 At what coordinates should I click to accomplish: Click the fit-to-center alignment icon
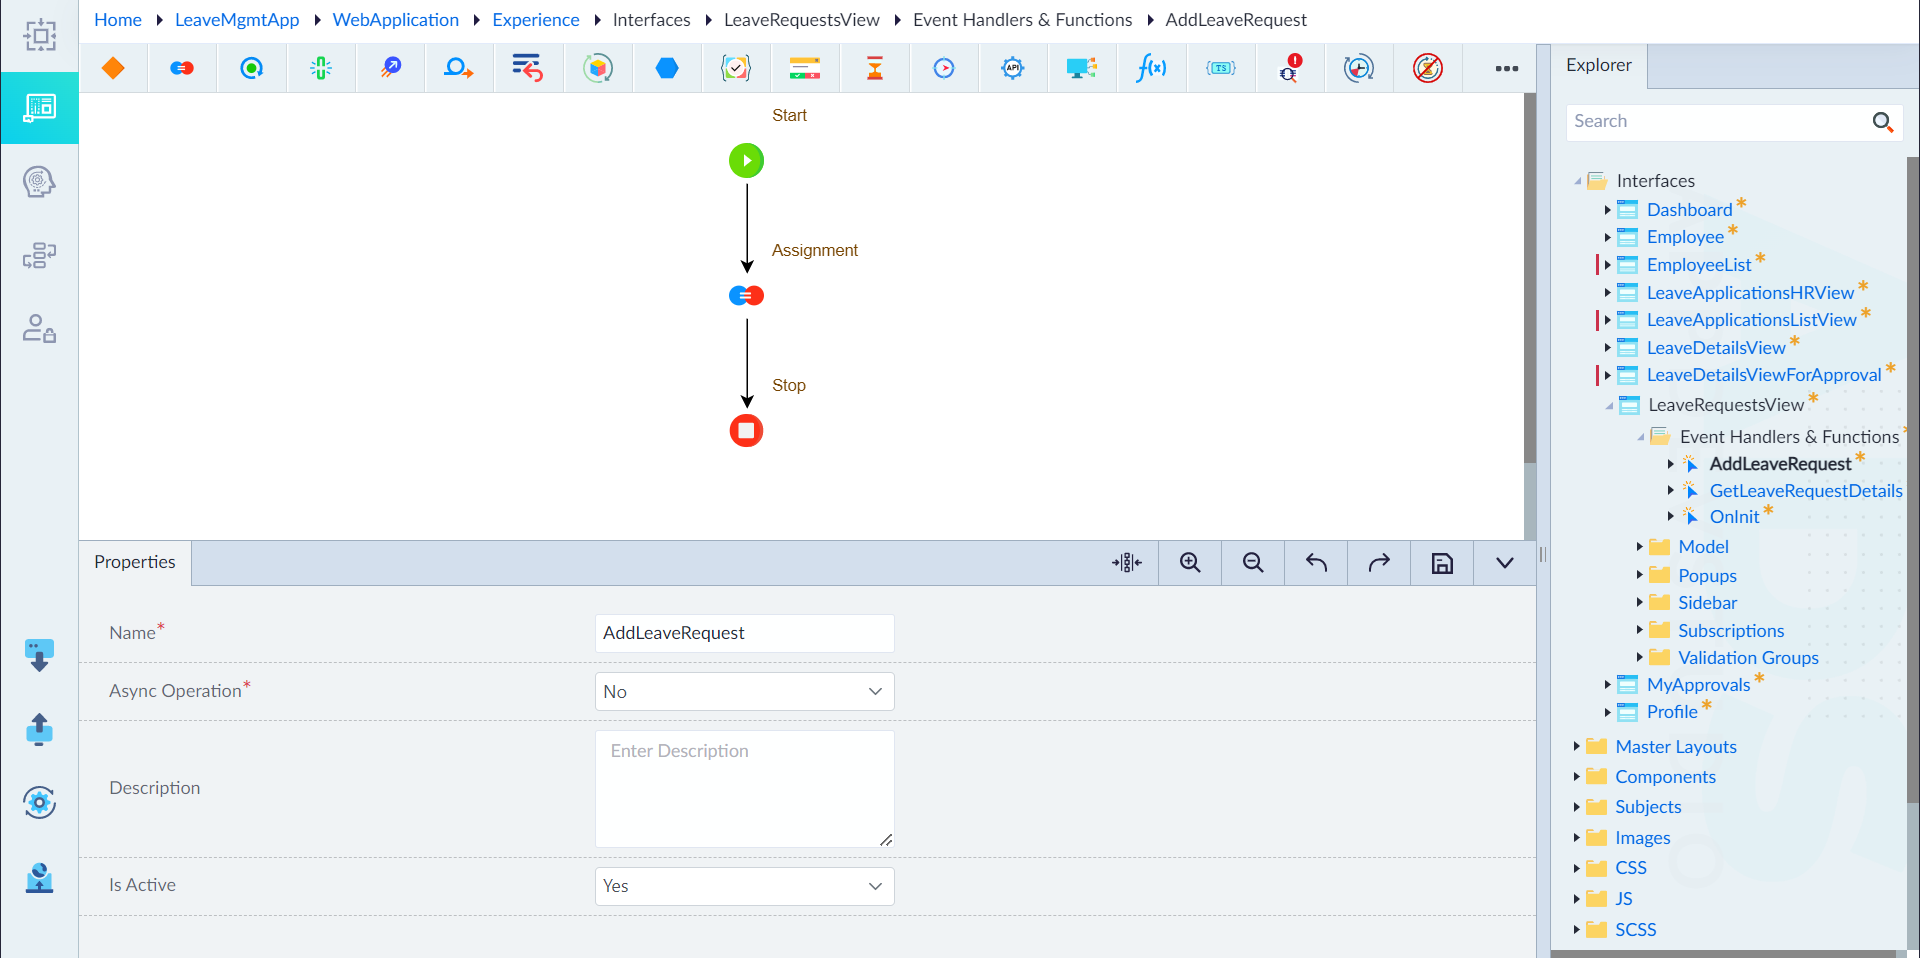(1127, 563)
